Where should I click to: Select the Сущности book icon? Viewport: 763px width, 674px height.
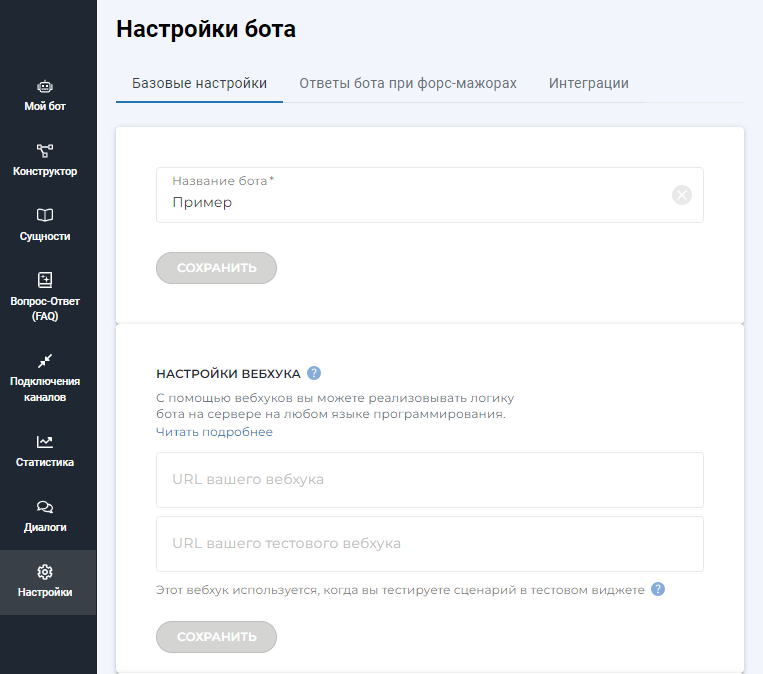pyautogui.click(x=45, y=216)
